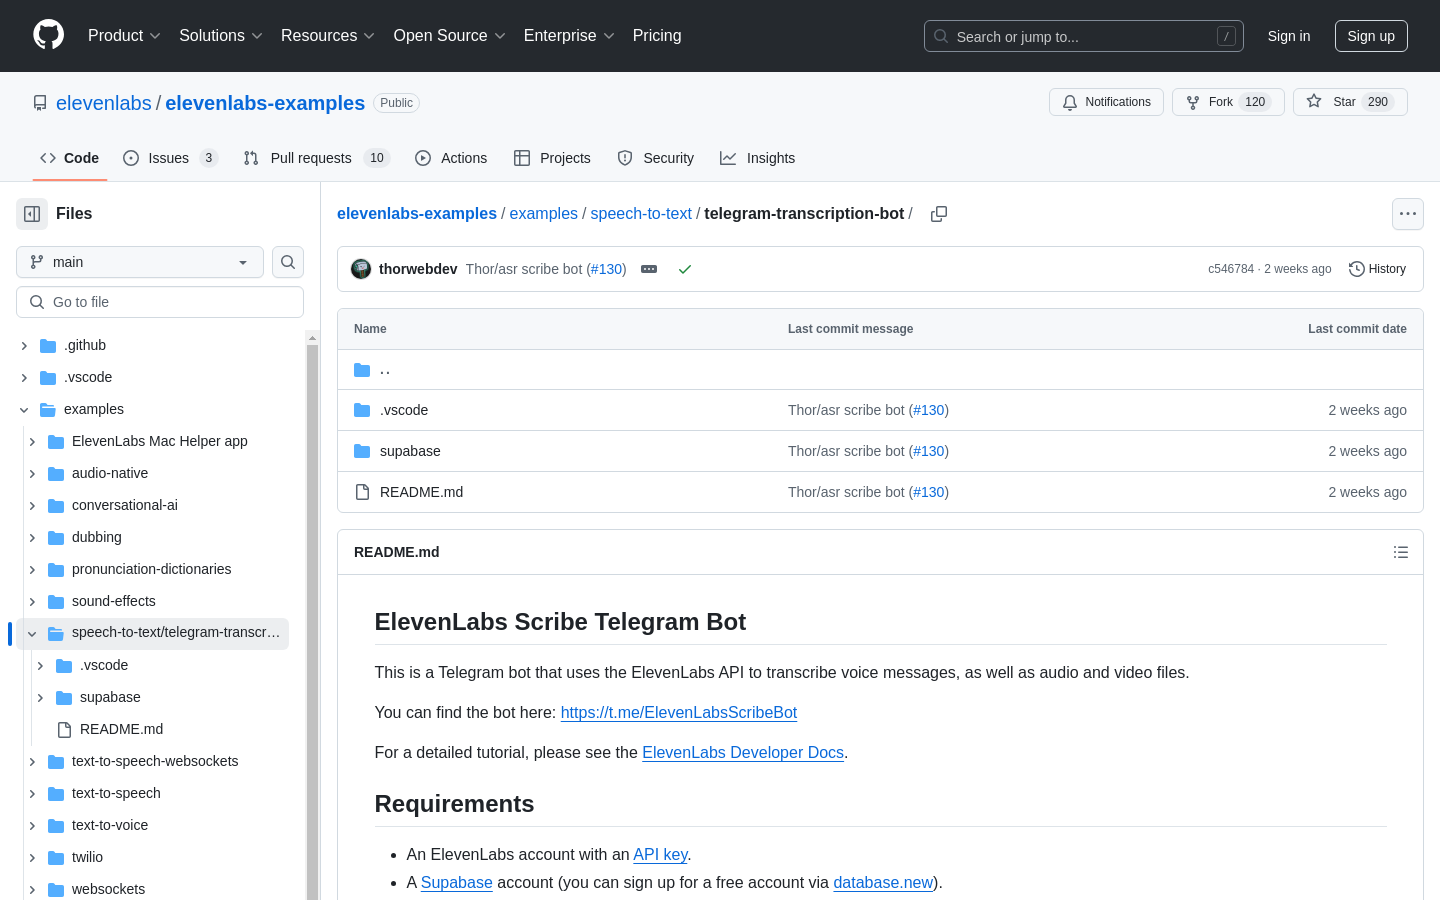Open the GitHub home logo
Image resolution: width=1440 pixels, height=900 pixels.
click(48, 35)
